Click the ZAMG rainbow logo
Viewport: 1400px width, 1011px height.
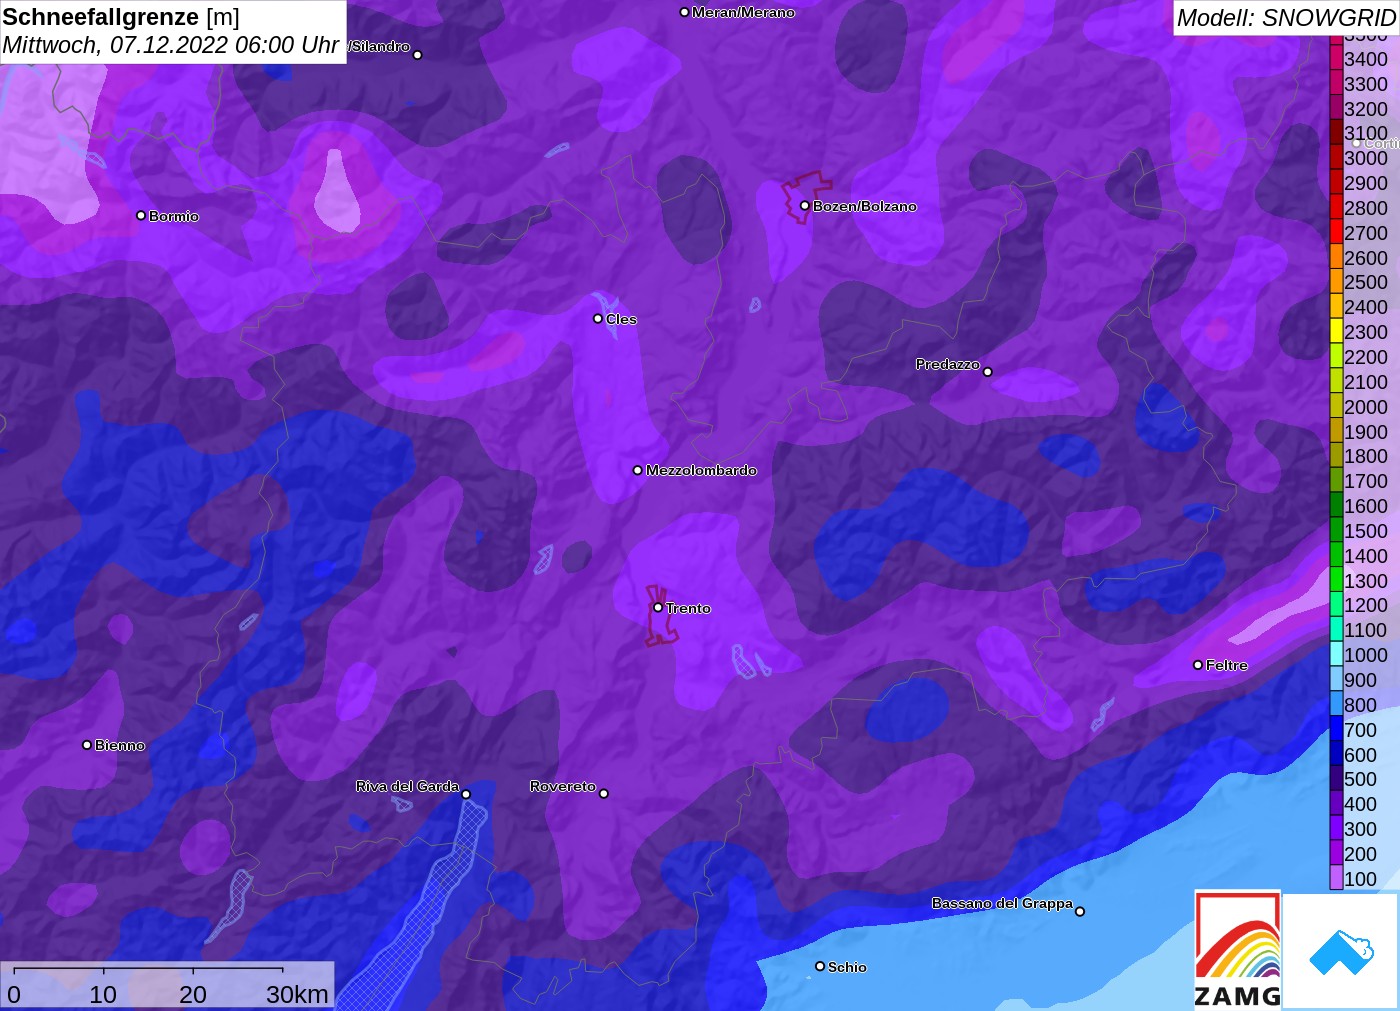click(x=1237, y=949)
